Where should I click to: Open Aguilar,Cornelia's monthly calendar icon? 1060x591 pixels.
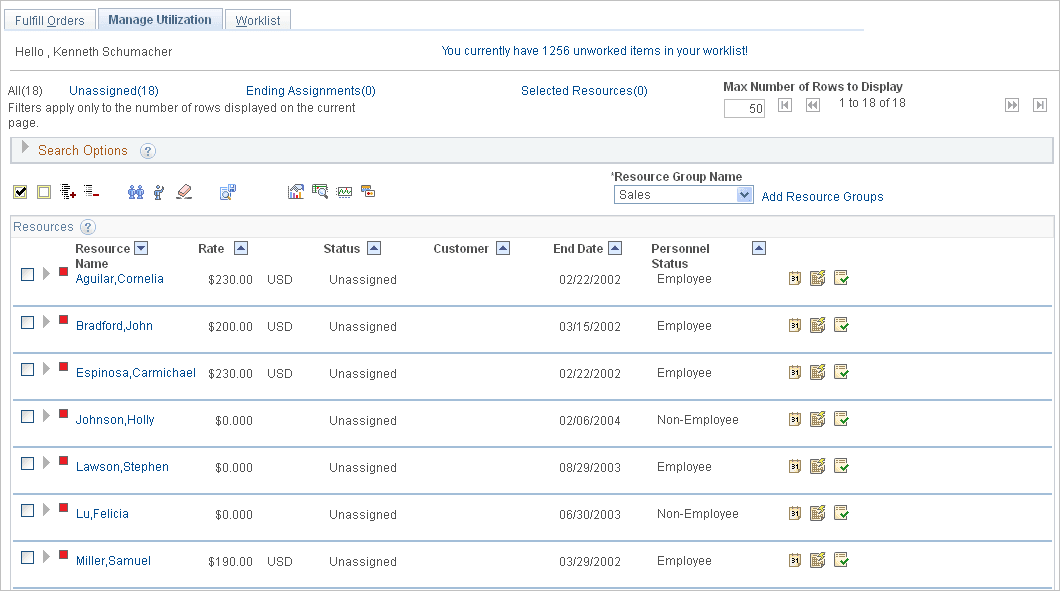tap(794, 278)
